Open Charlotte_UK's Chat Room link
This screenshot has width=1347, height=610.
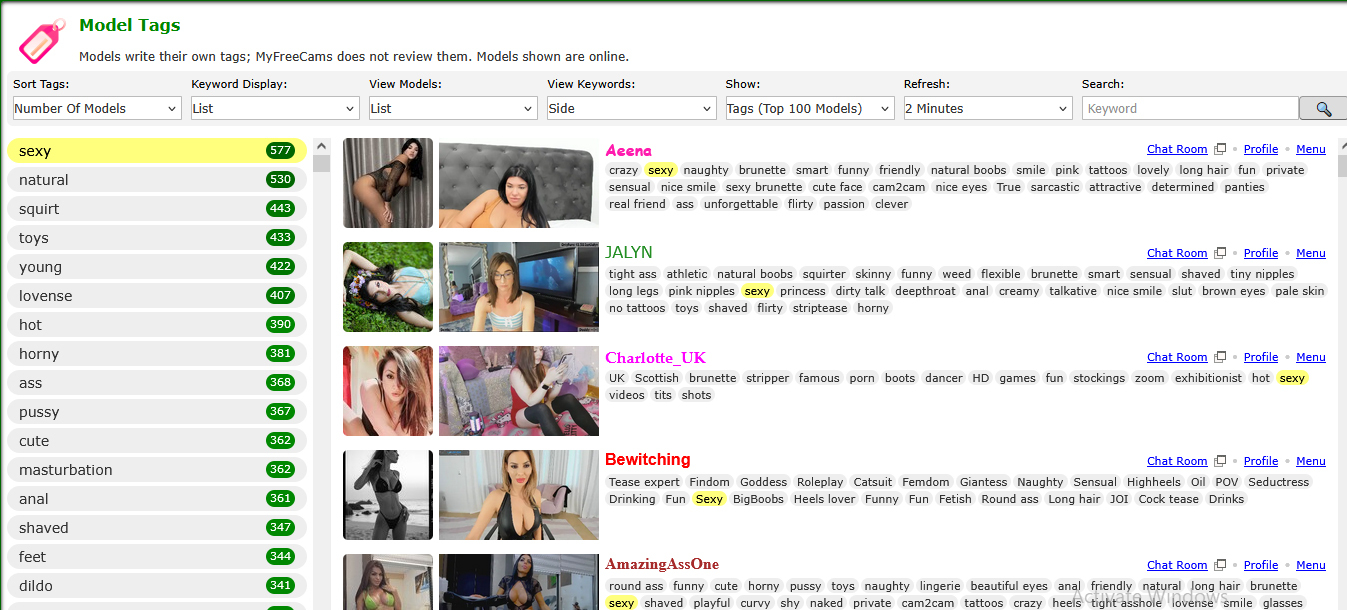coord(1177,357)
